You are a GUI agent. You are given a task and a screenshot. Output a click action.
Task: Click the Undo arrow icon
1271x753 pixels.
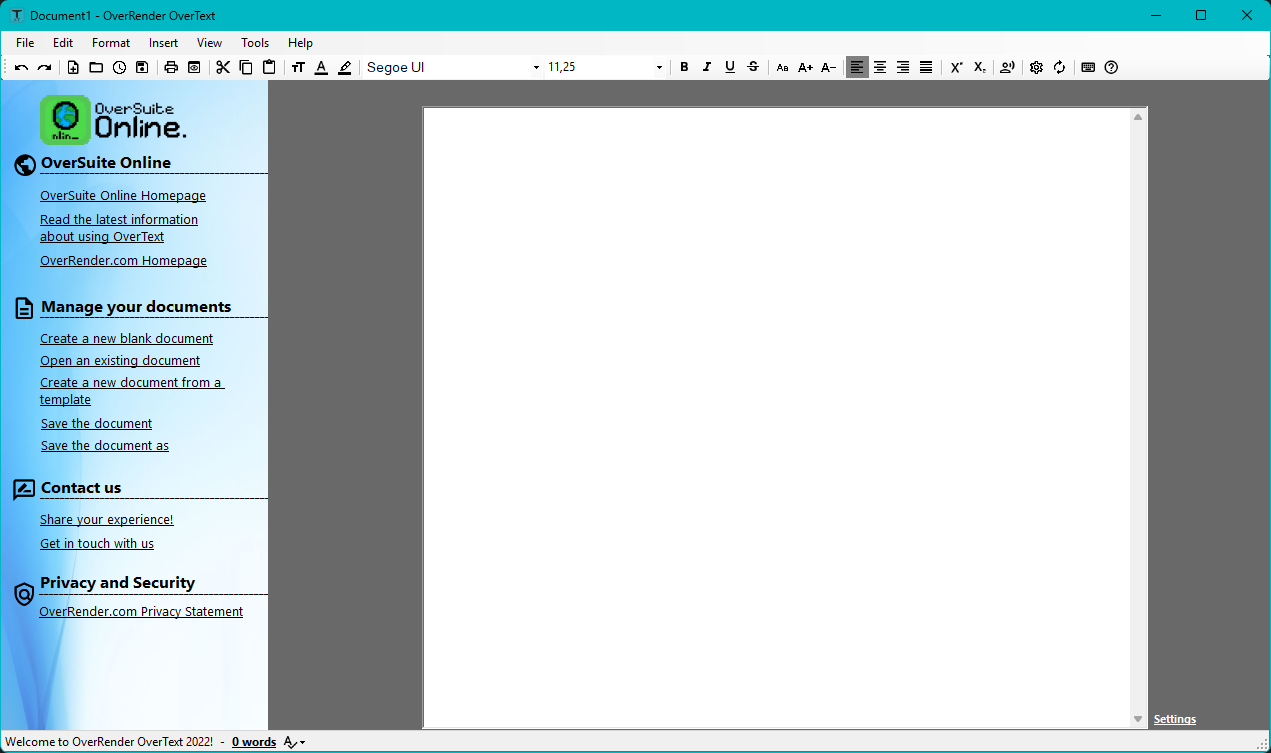tap(21, 68)
